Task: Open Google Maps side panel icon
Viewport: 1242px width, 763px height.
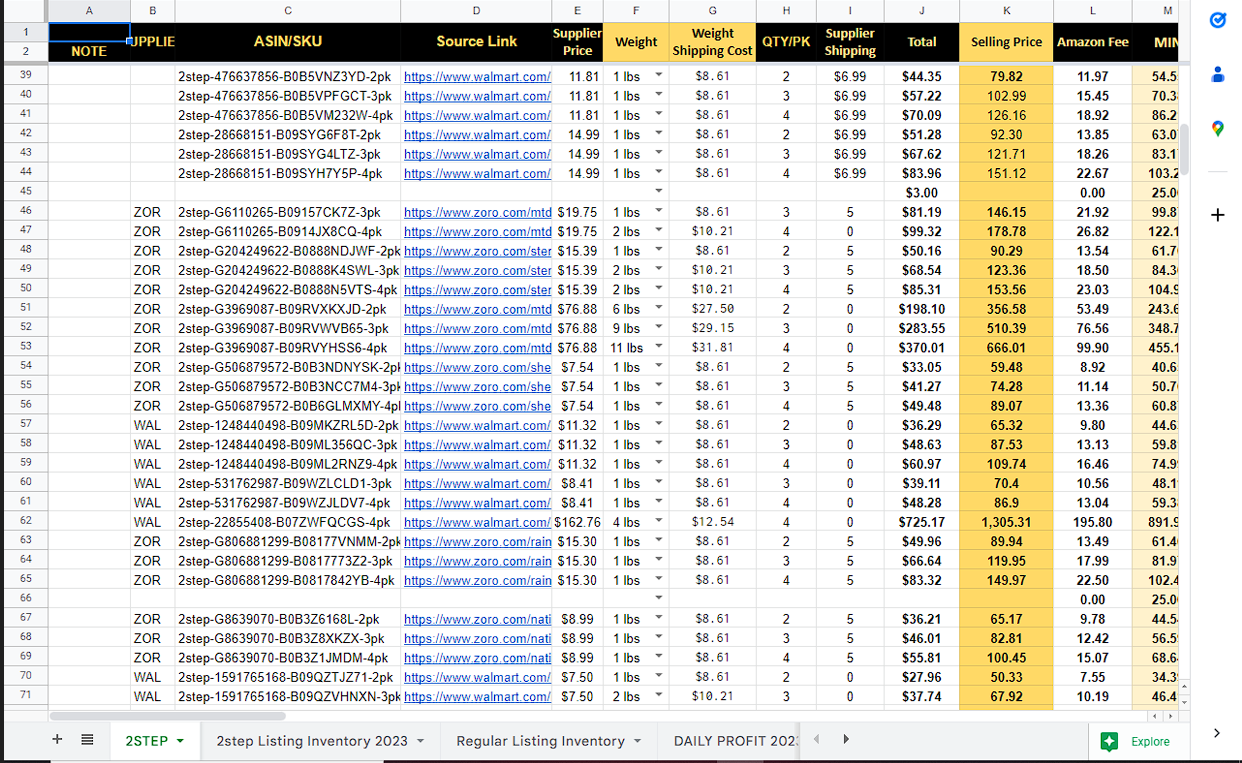Action: pyautogui.click(x=1217, y=128)
